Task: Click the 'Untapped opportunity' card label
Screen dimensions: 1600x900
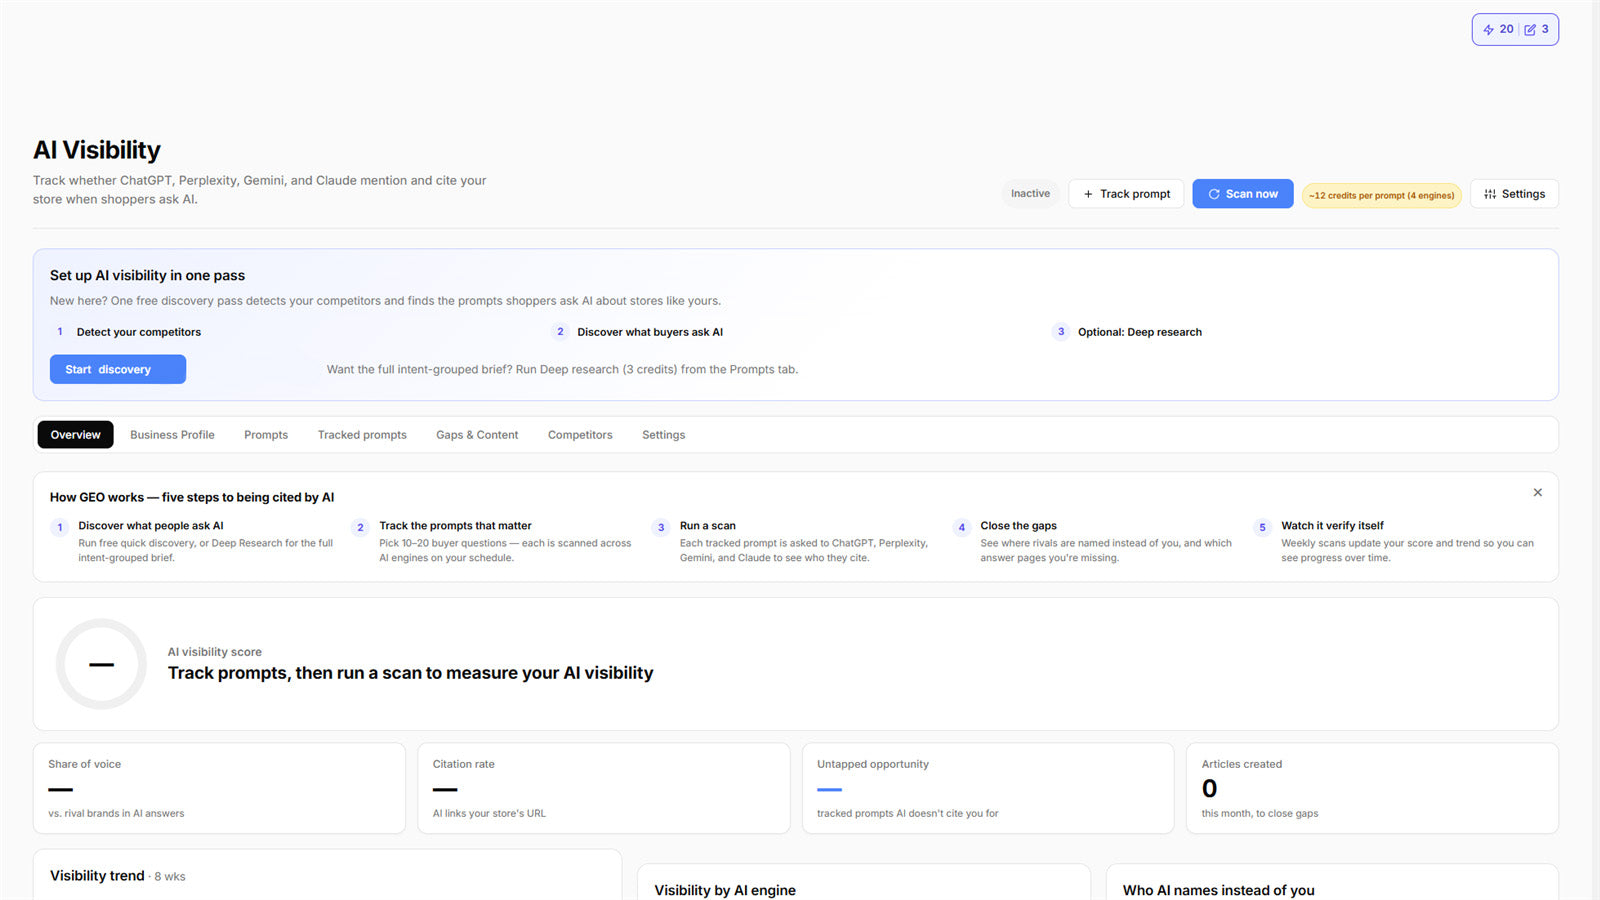Action: click(873, 764)
